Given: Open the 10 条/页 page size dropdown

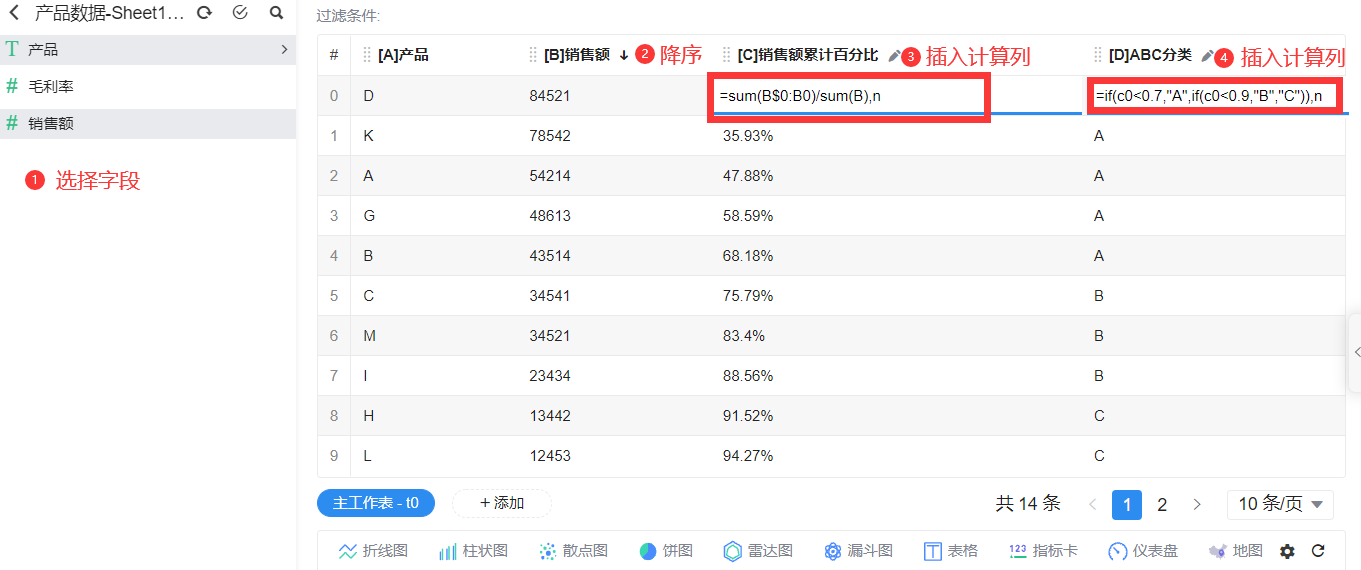Looking at the screenshot, I should (1280, 504).
